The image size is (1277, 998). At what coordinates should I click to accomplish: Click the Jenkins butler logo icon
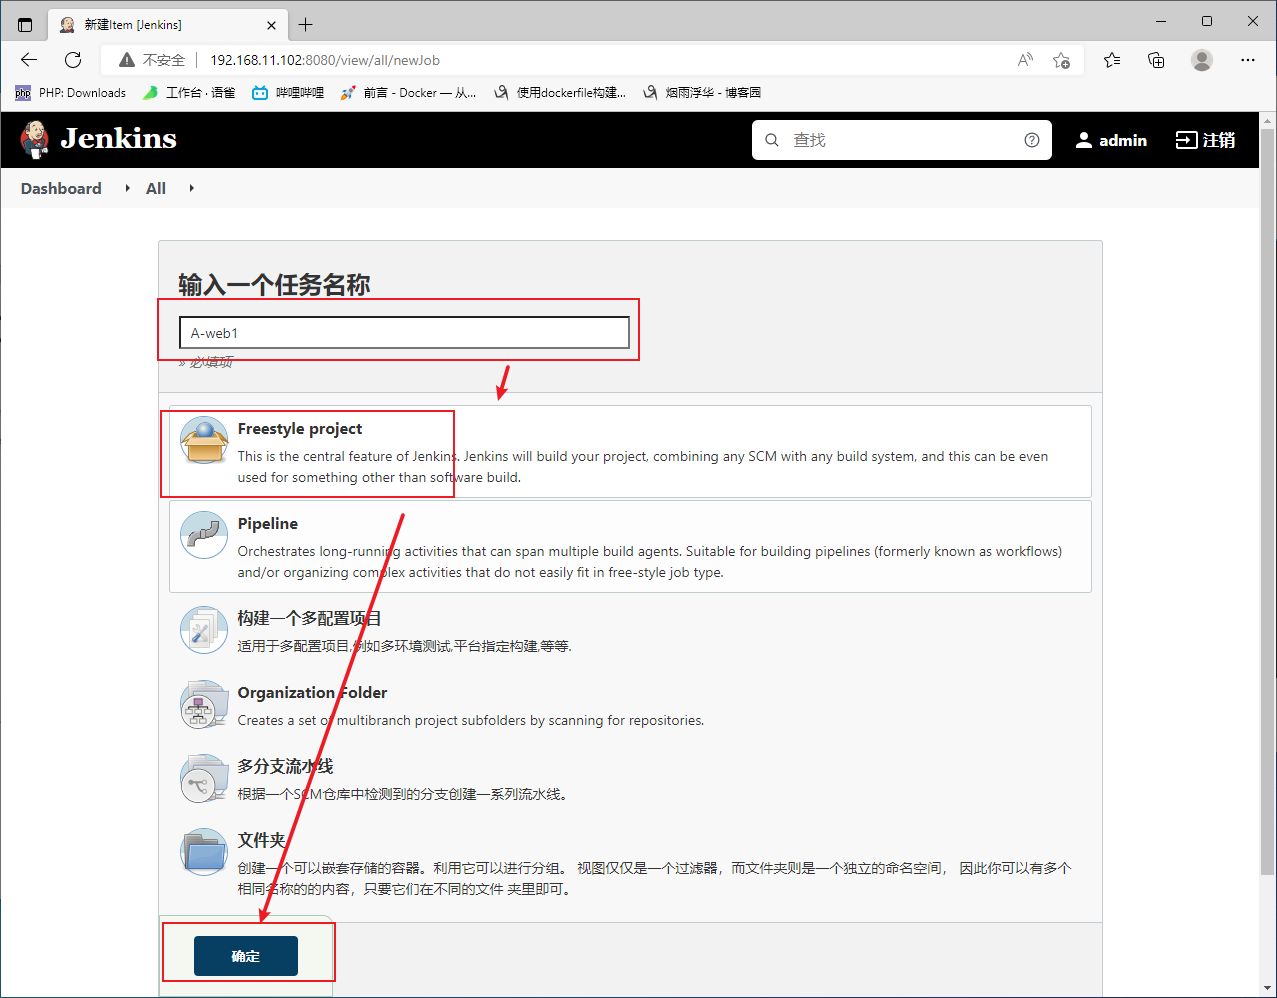coord(35,139)
